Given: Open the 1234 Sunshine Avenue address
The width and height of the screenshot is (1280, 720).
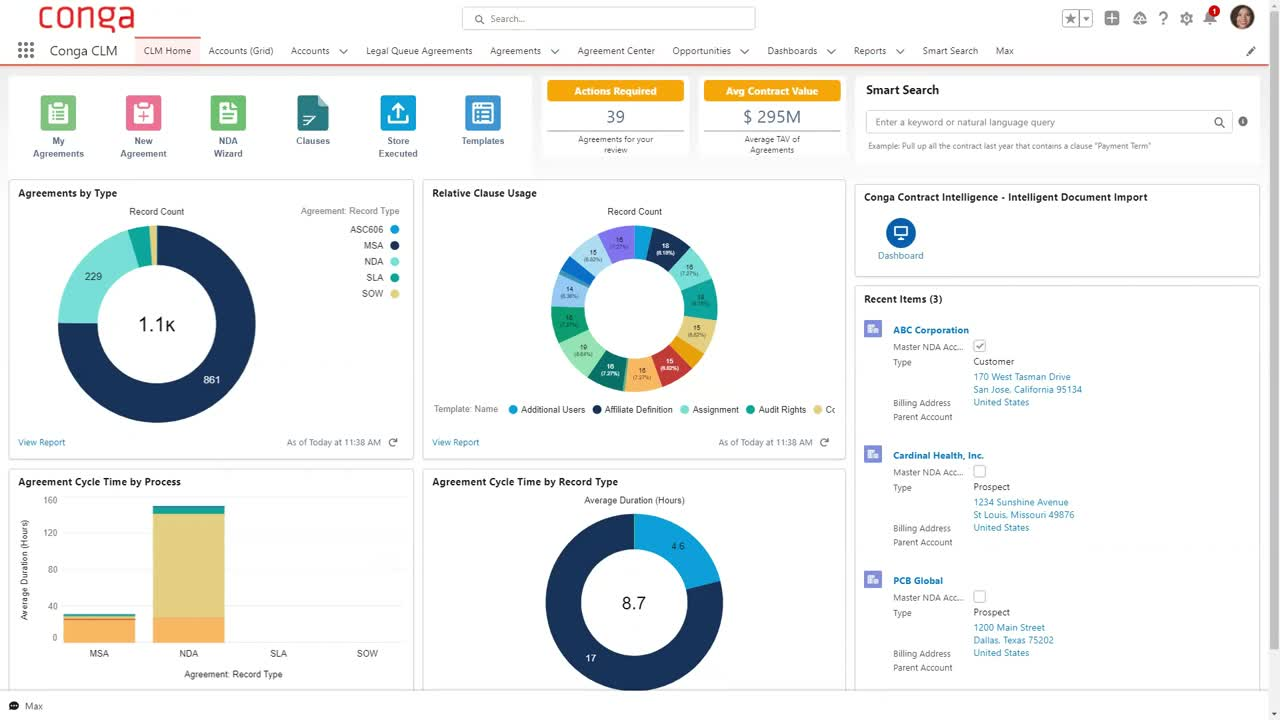Looking at the screenshot, I should [x=1021, y=502].
